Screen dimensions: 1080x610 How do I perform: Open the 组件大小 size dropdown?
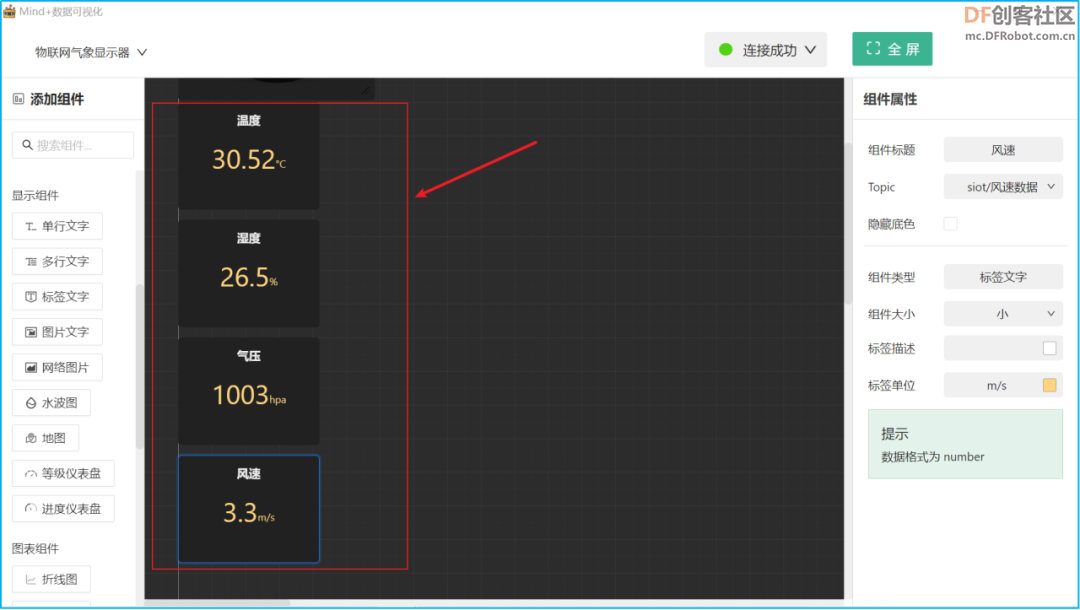[x=1003, y=314]
